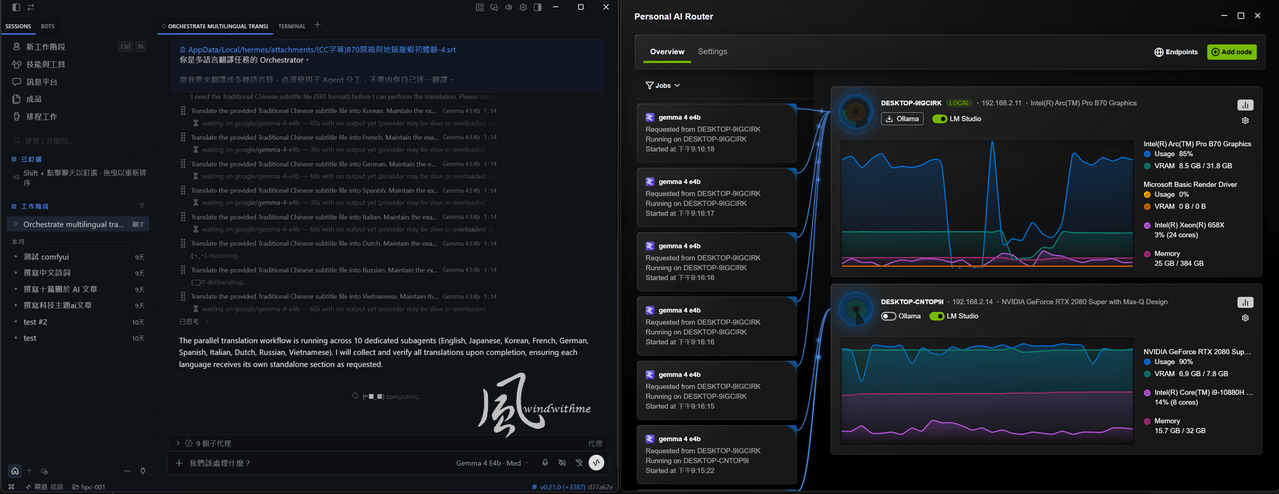Switch to the Settings tab in AI Router
This screenshot has height=494, width=1279.
(x=712, y=52)
